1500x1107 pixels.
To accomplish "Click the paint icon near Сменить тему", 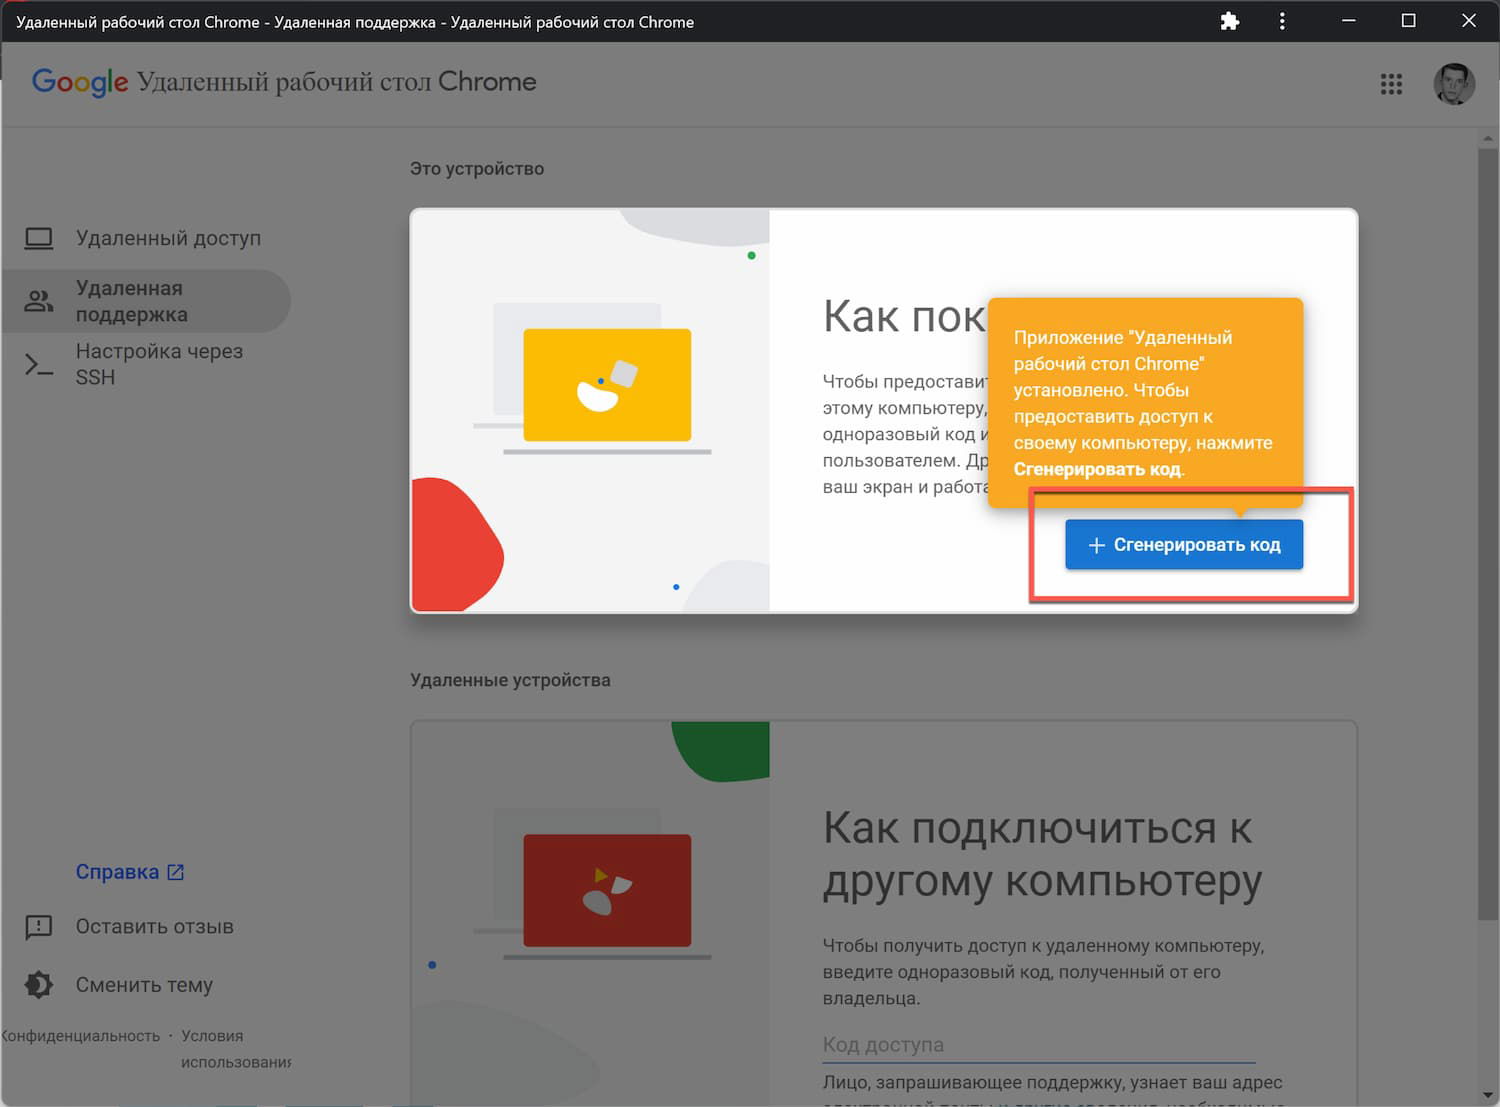I will pyautogui.click(x=38, y=985).
